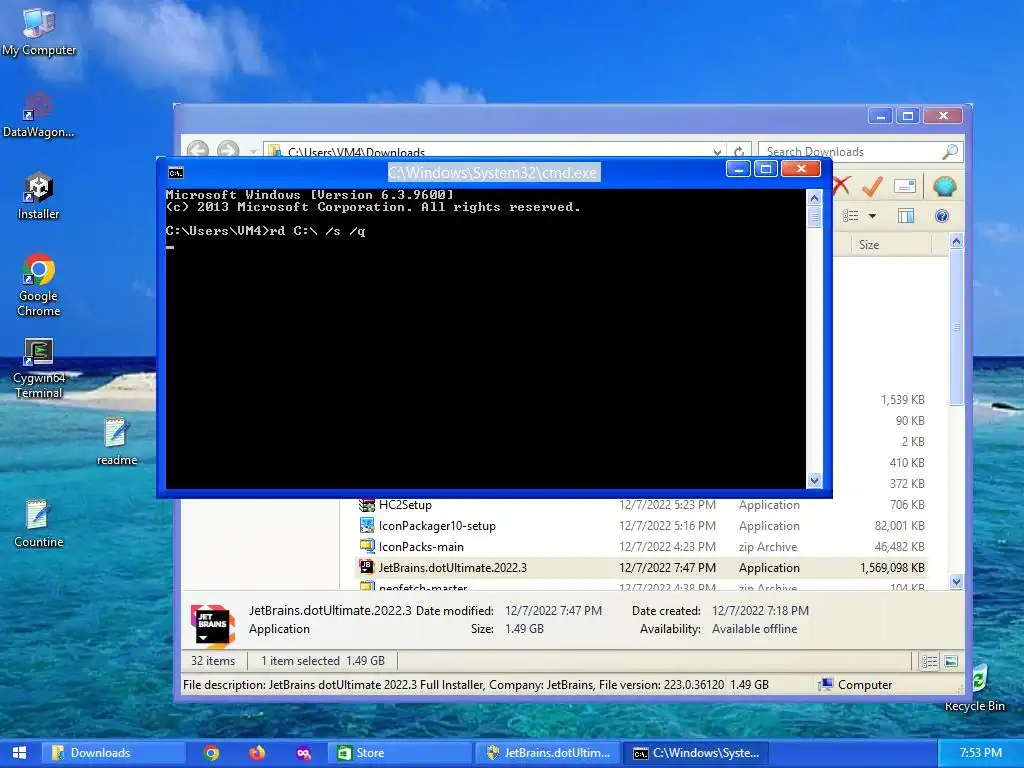Click the 46,482 KB size cell
The width and height of the screenshot is (1024, 768).
899,547
